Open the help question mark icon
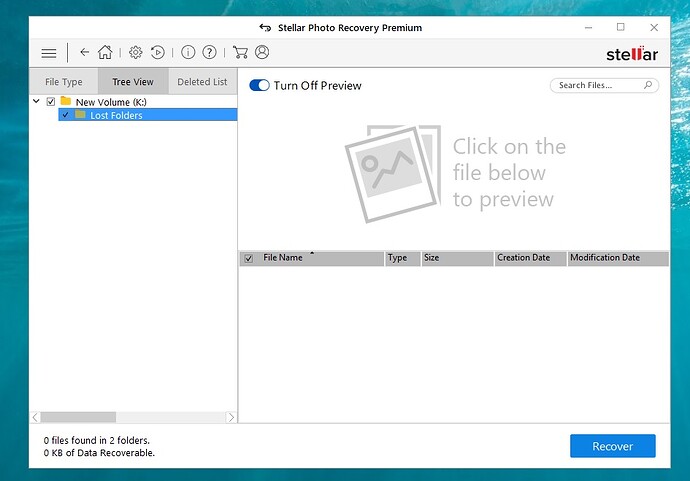The image size is (690, 481). tap(209, 52)
